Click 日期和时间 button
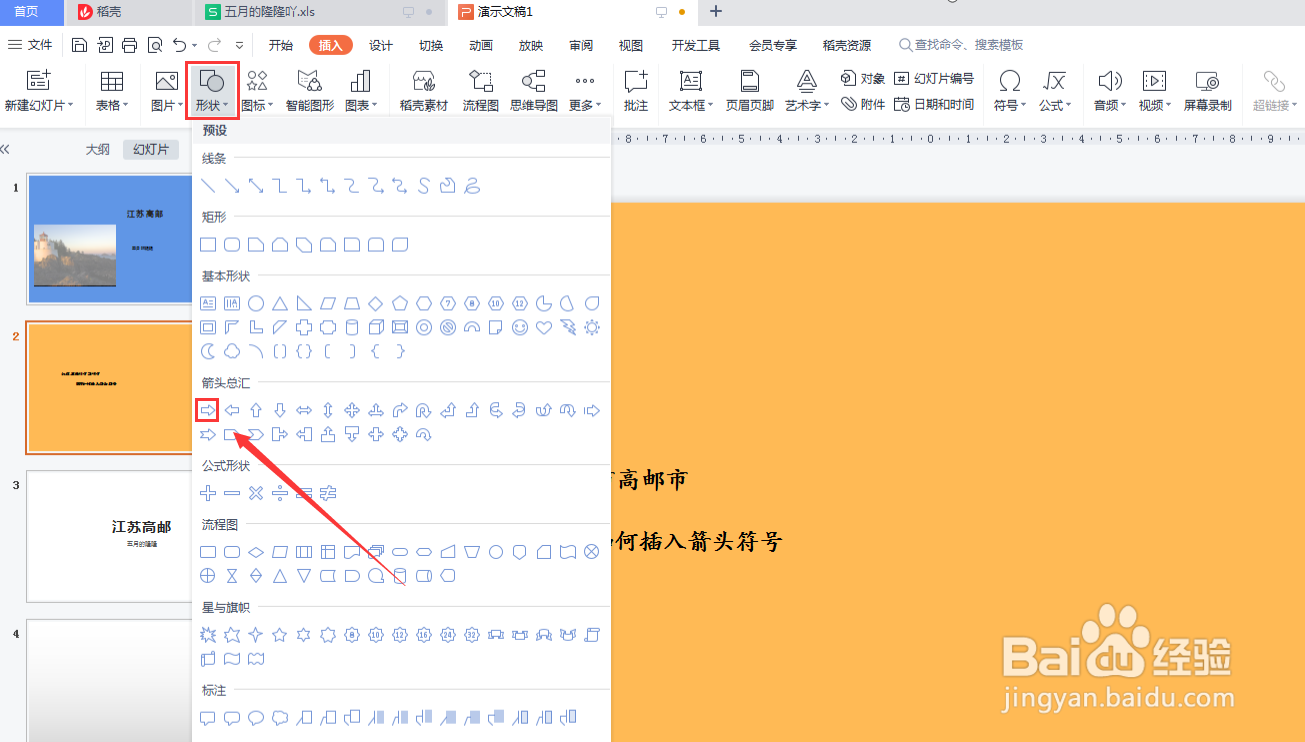1305x742 pixels. (934, 104)
